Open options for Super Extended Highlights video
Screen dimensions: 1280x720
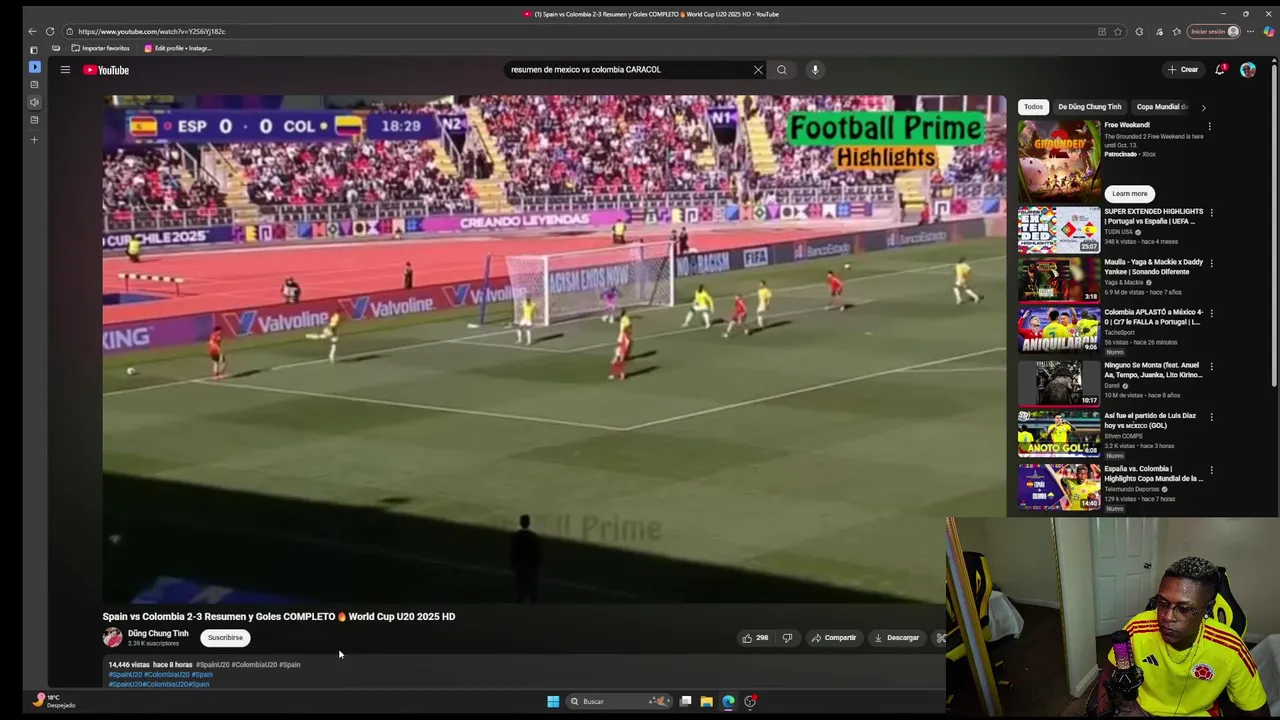point(1211,213)
